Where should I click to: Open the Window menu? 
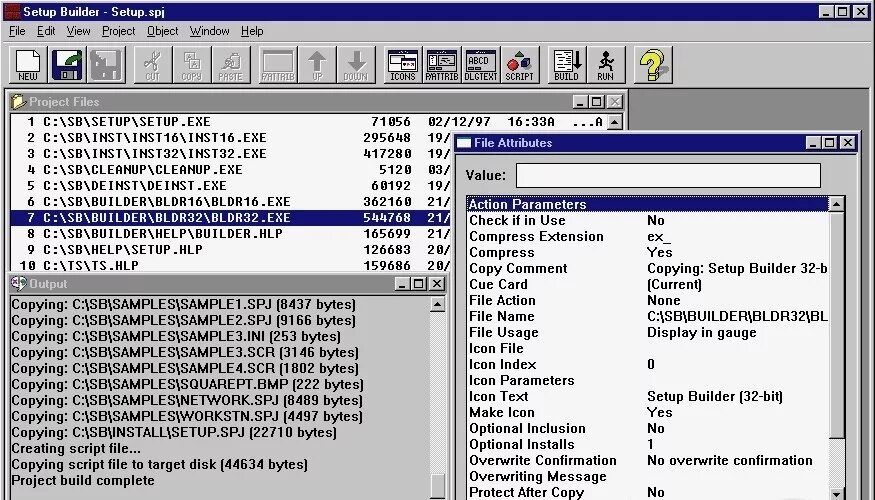click(x=209, y=31)
